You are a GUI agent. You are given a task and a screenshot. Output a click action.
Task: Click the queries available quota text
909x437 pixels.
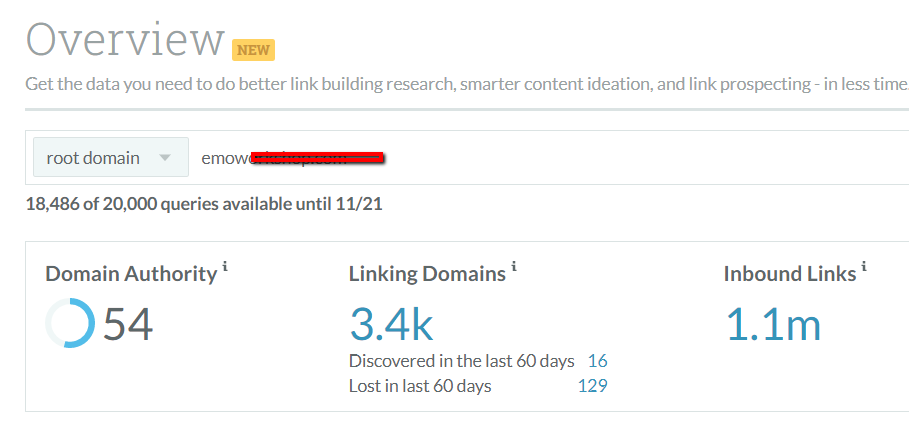203,205
